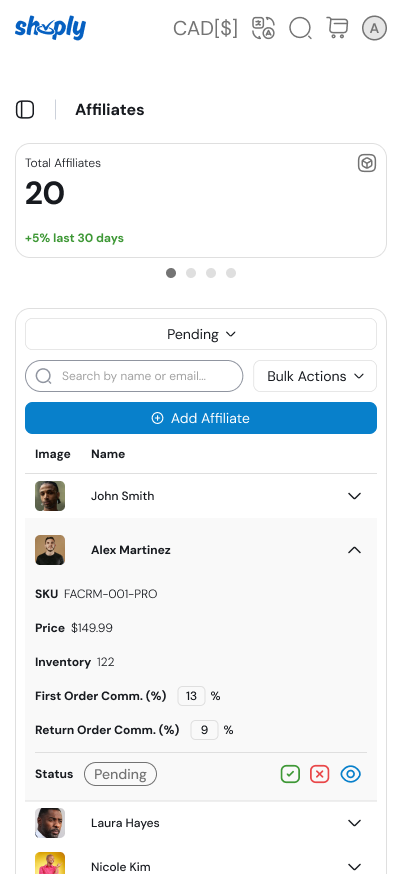Select CAD[$] currency selector
402x874 pixels.
pyautogui.click(x=205, y=28)
